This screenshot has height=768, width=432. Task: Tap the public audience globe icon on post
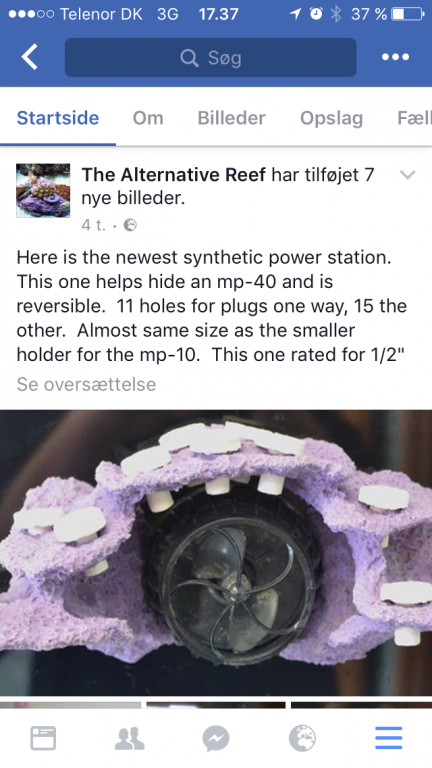pyautogui.click(x=130, y=225)
